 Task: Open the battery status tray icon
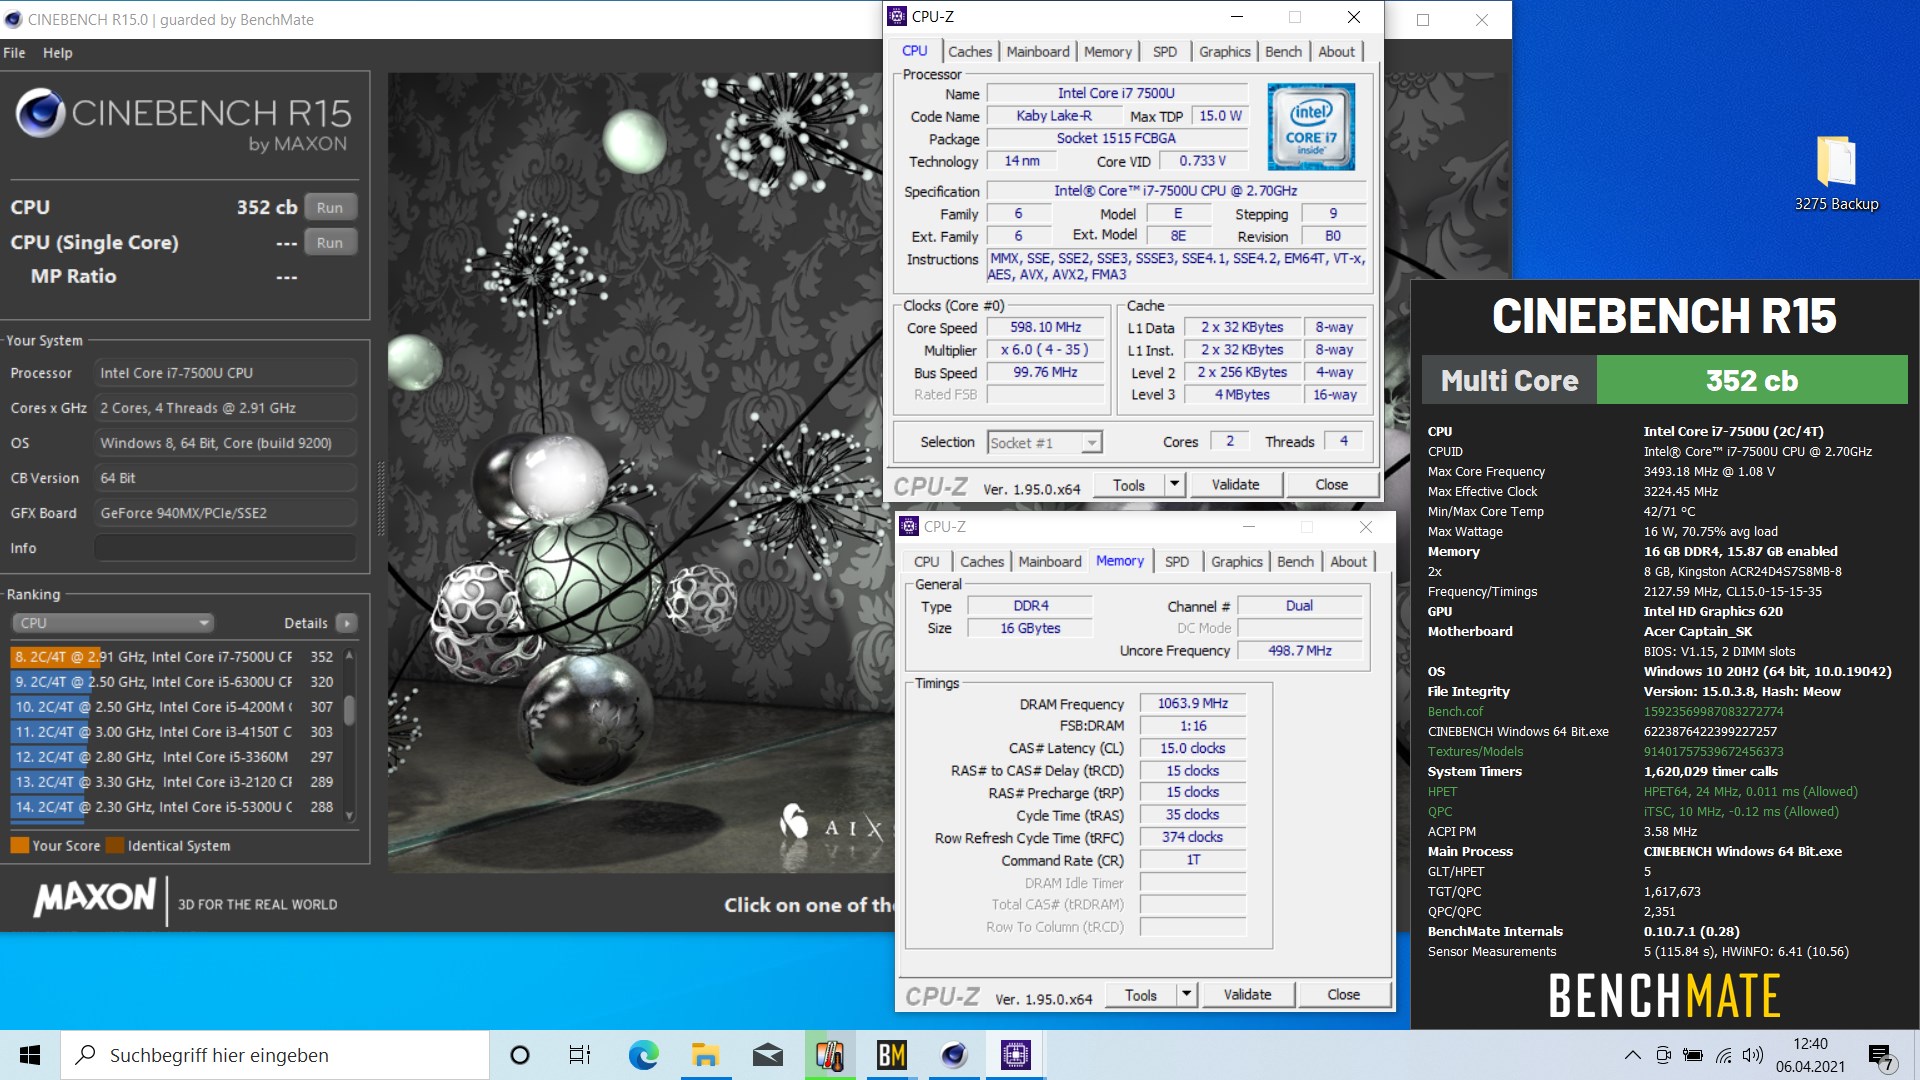pyautogui.click(x=1693, y=1055)
